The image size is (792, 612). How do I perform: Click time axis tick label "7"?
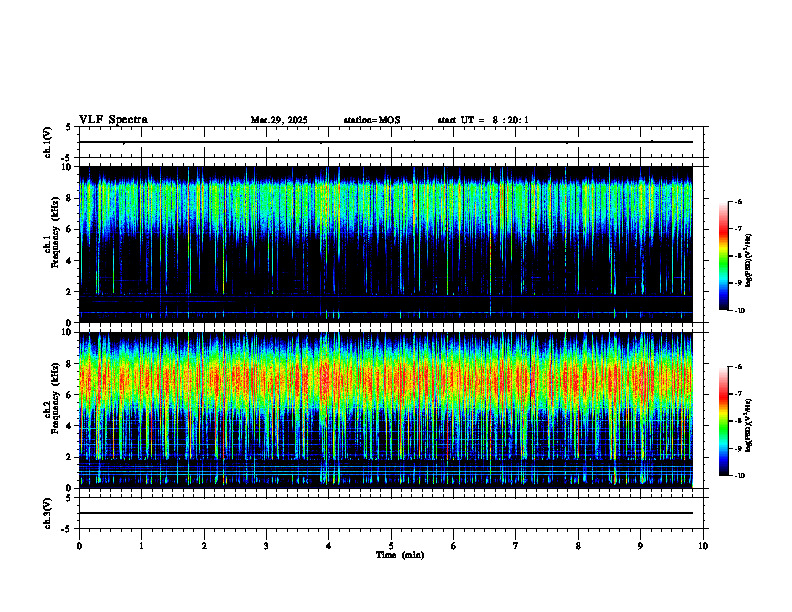[516, 546]
